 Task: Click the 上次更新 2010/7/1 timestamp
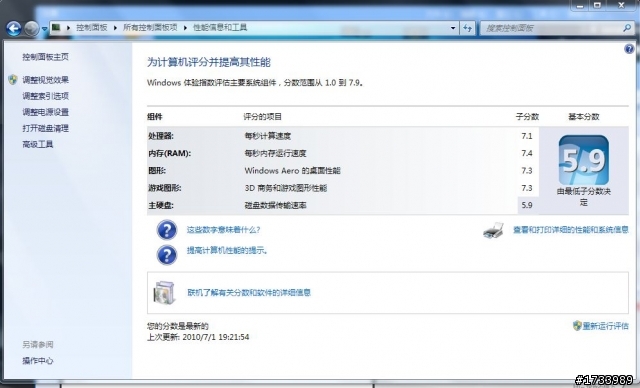pyautogui.click(x=198, y=337)
